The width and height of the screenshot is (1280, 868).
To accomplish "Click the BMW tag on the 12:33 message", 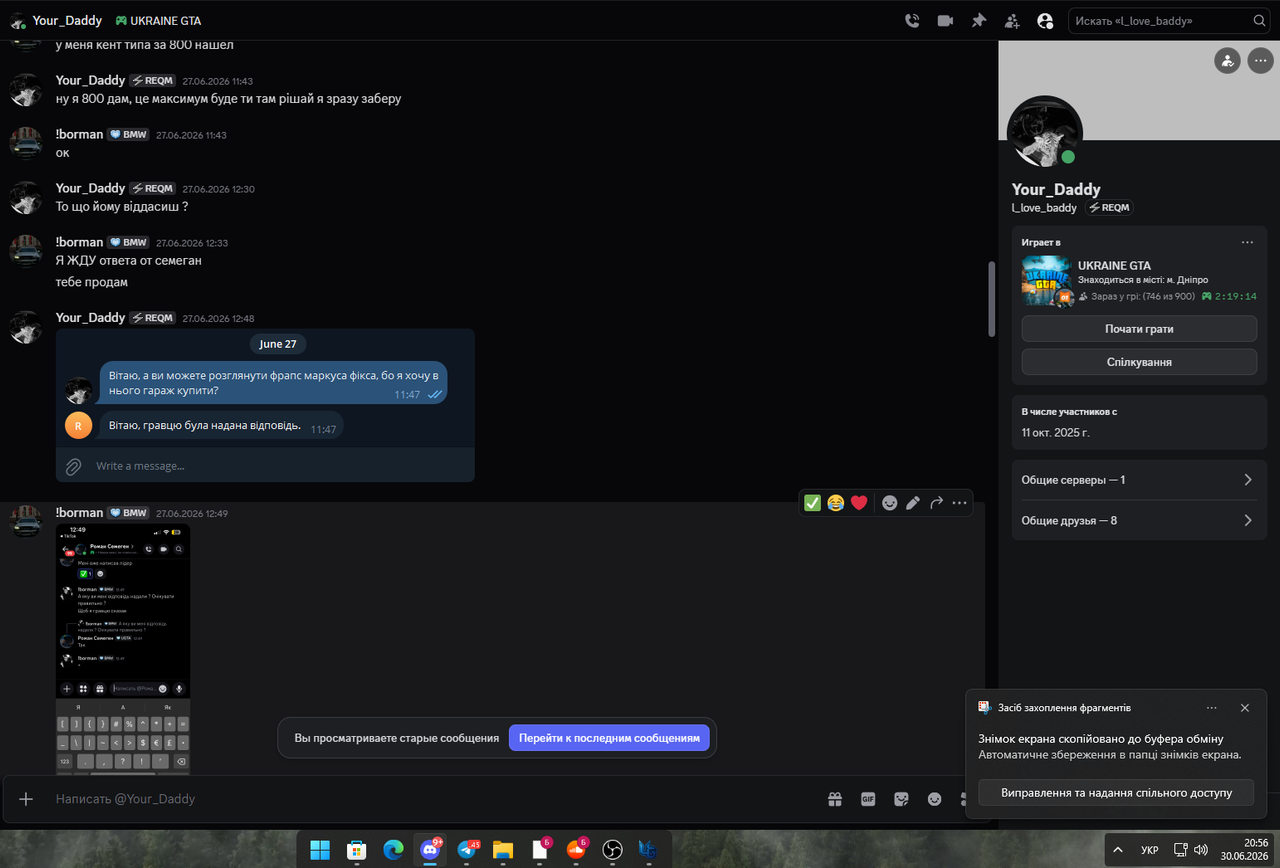I will click(128, 242).
